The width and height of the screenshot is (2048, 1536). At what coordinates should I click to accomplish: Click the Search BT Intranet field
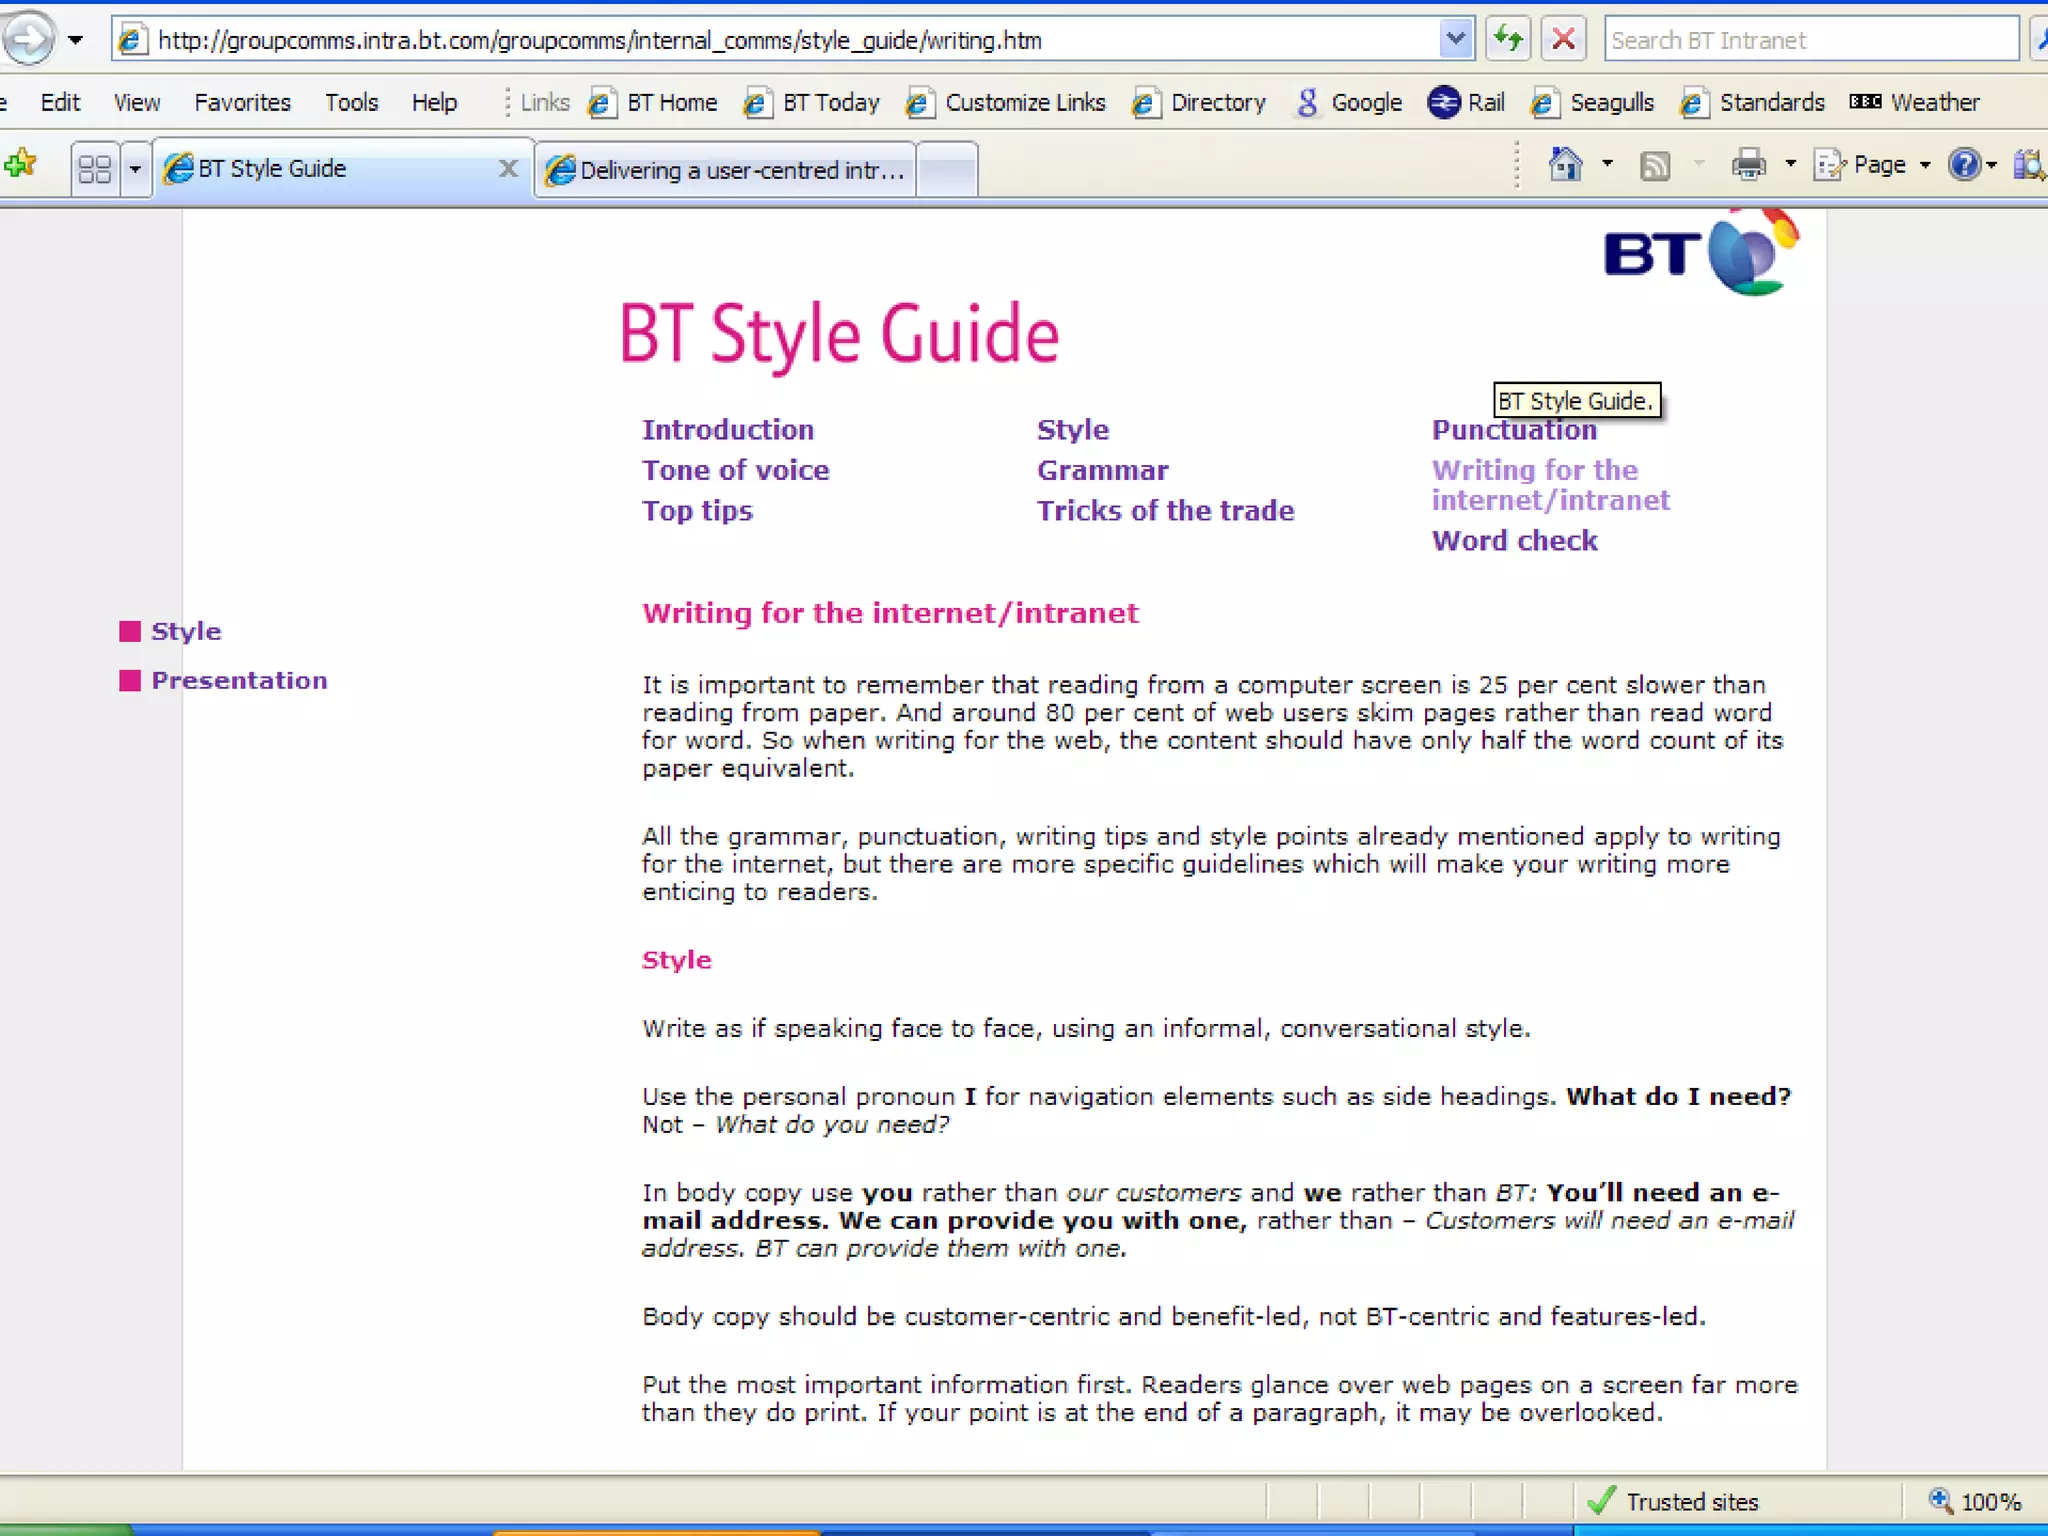click(x=1810, y=40)
